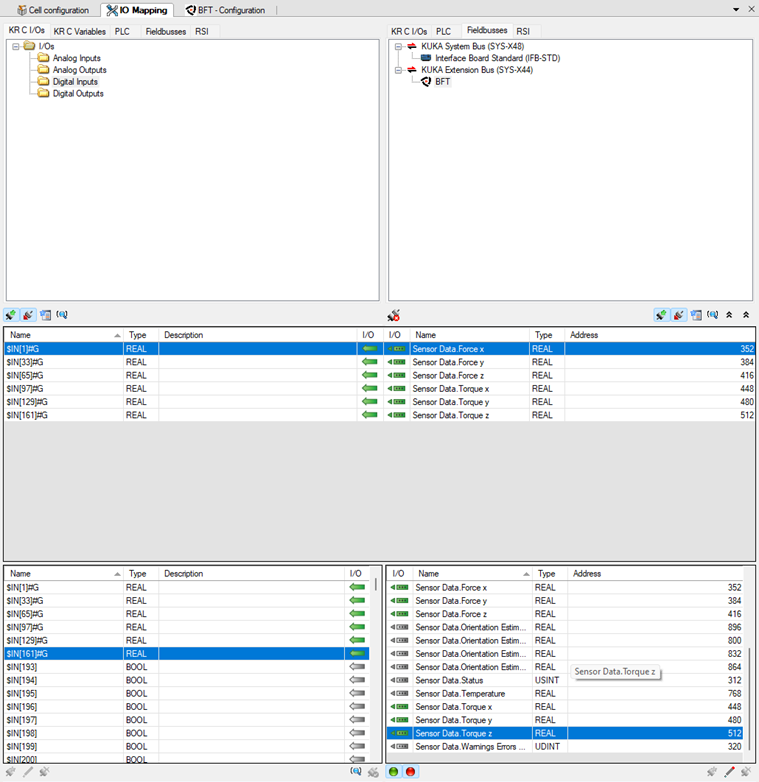Collapse the KUKA System Bus (SYS-X48) node
This screenshot has height=782, width=759.
tap(398, 46)
